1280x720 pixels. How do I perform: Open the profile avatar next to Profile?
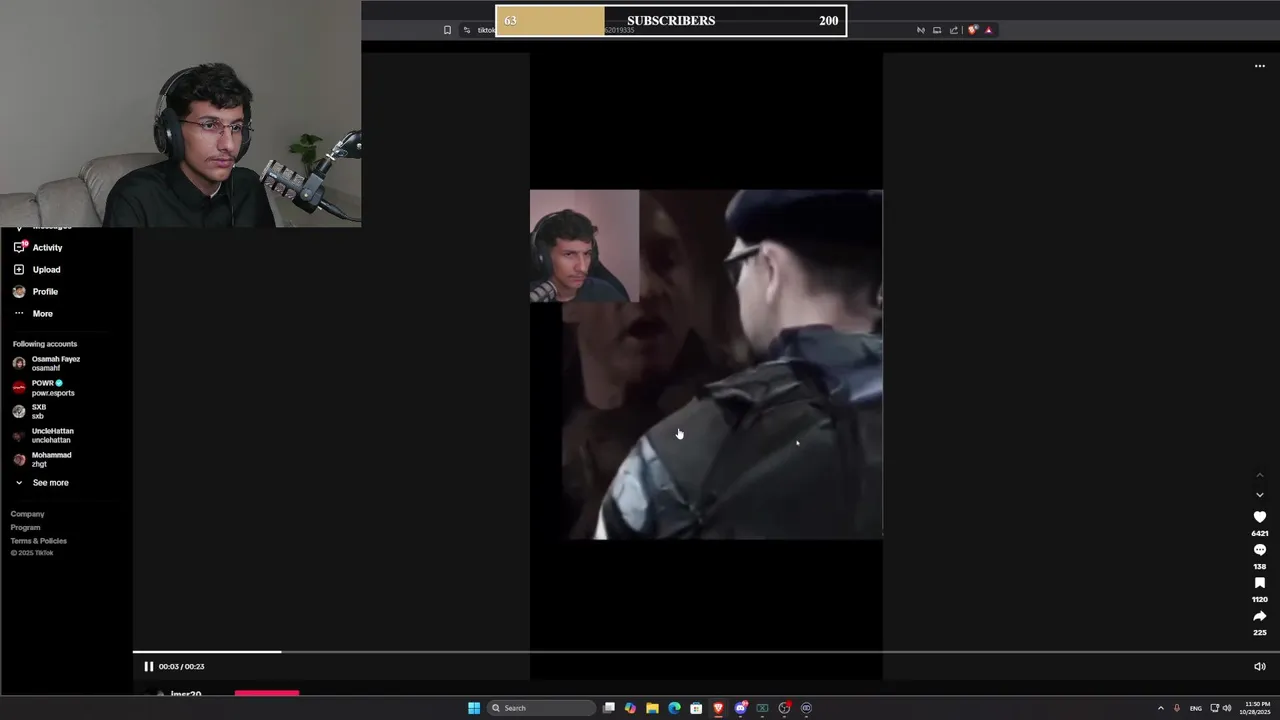pos(19,291)
